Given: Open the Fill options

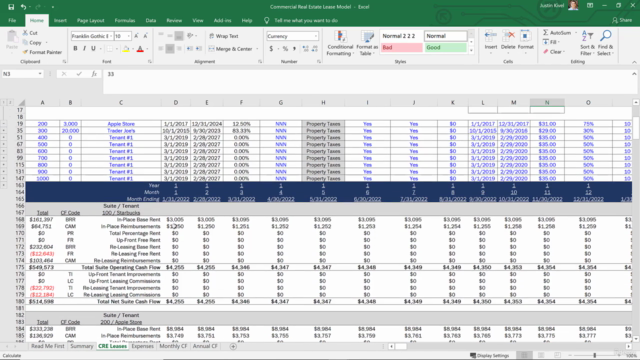Looking at the screenshot, I should [x=551, y=42].
